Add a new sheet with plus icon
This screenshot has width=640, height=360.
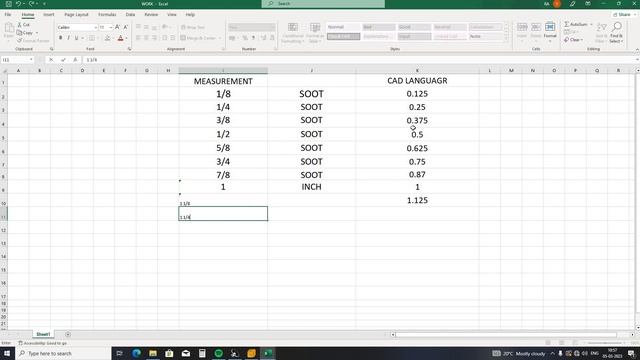pos(68,334)
